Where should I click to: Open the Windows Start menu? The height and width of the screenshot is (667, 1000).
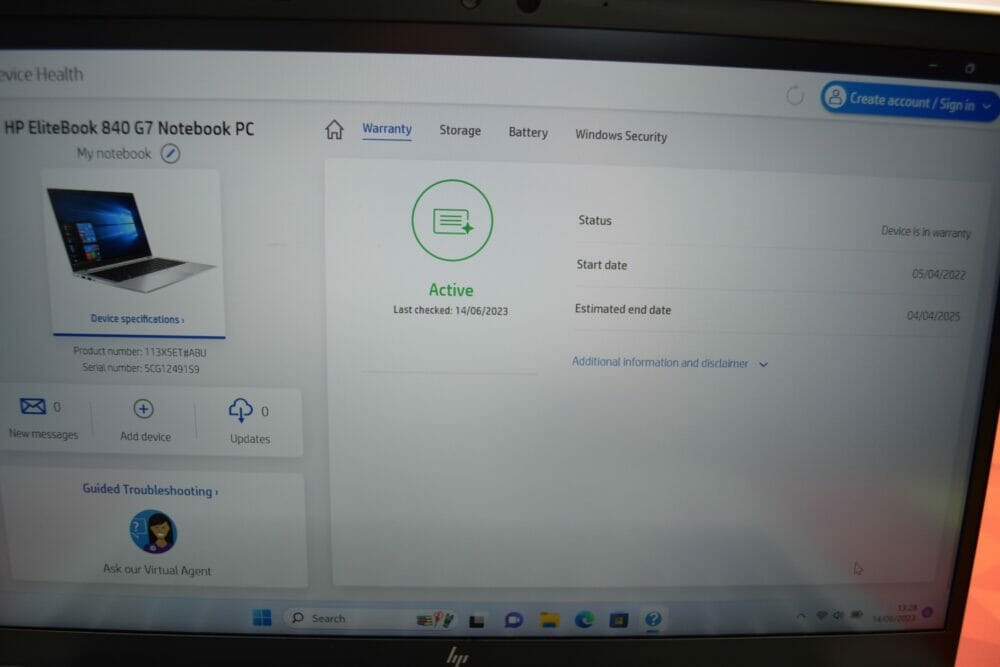[262, 617]
